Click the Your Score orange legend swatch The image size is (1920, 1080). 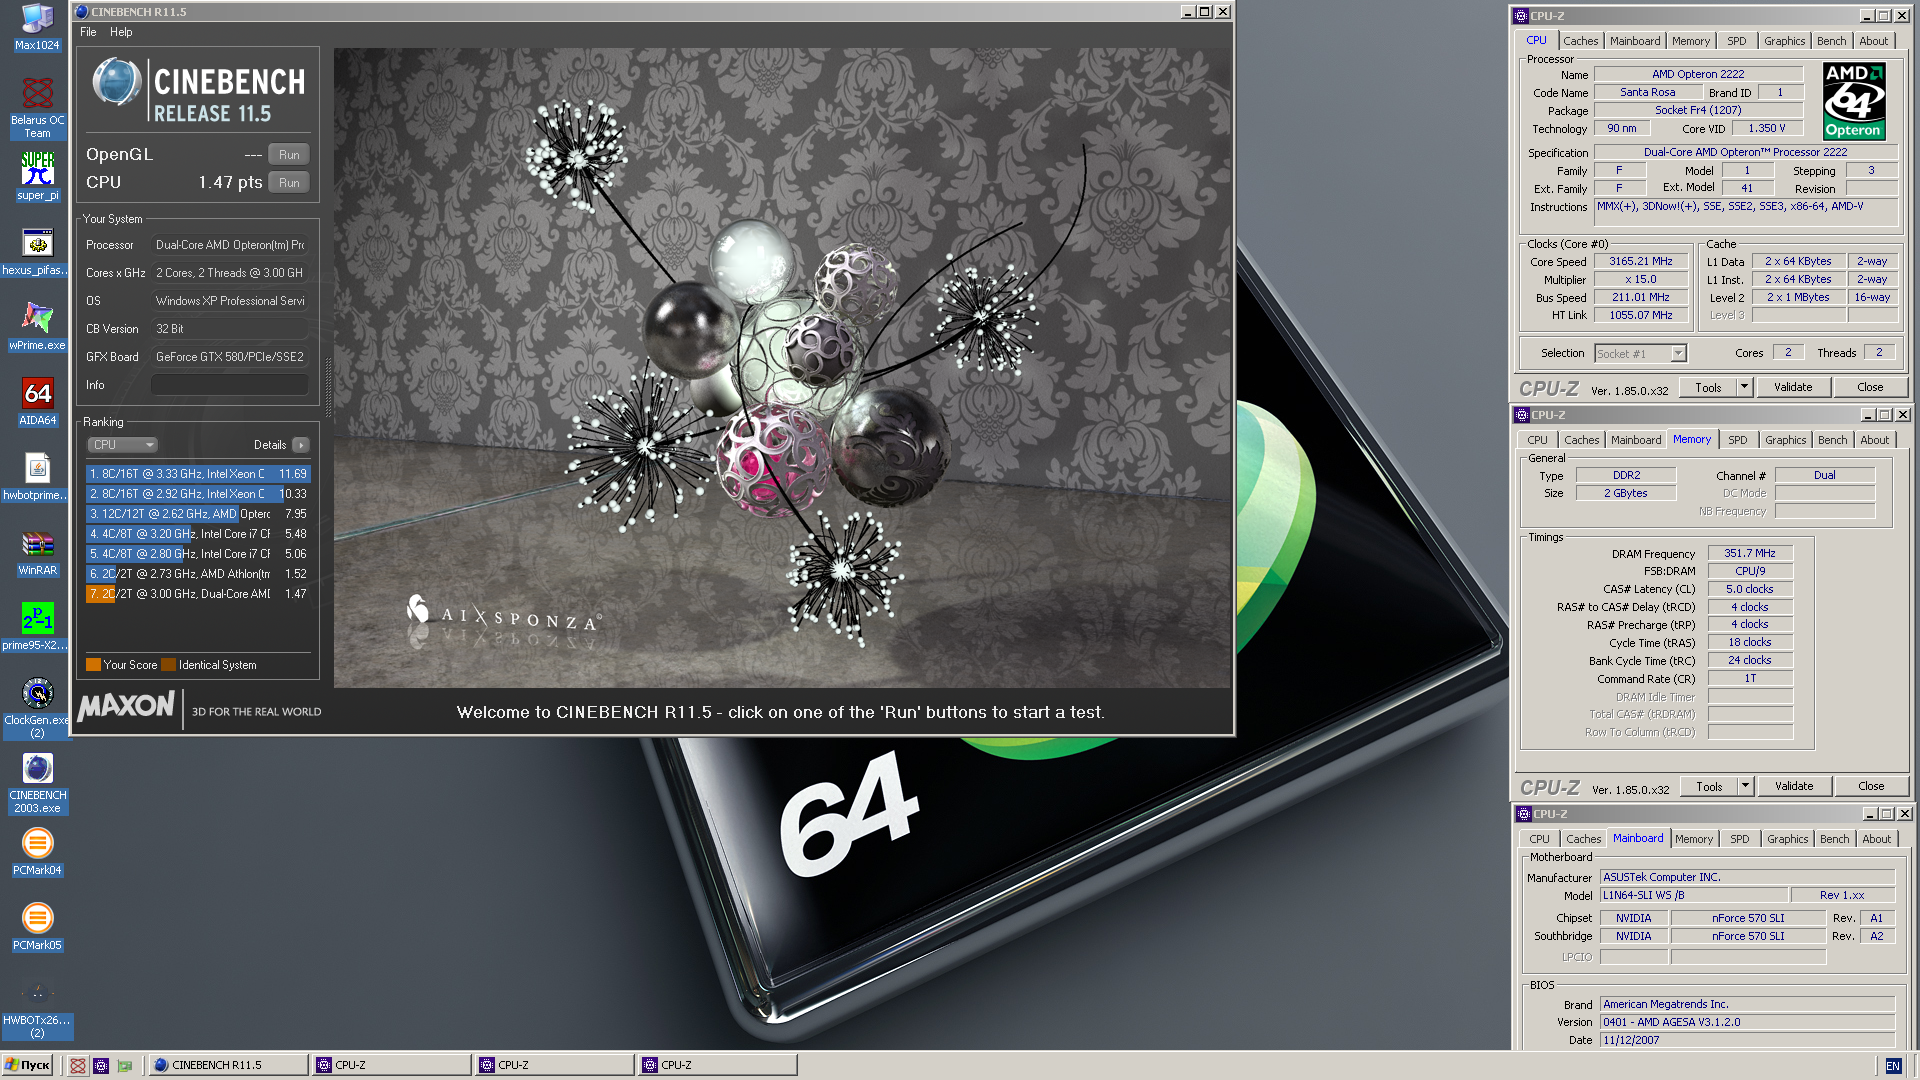93,665
